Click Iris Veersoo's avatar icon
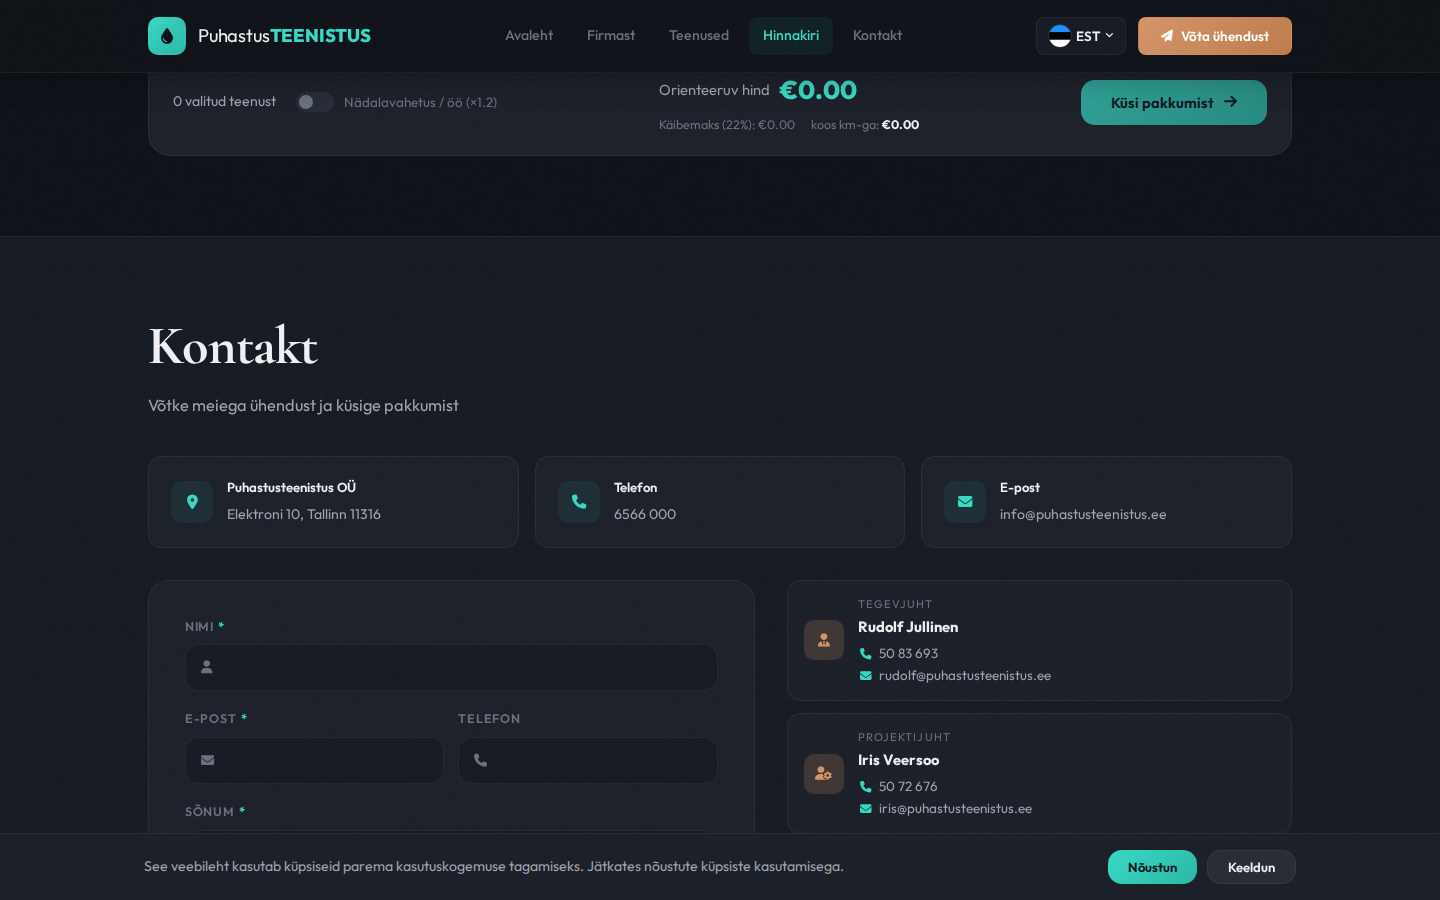This screenshot has height=900, width=1440. coord(824,774)
